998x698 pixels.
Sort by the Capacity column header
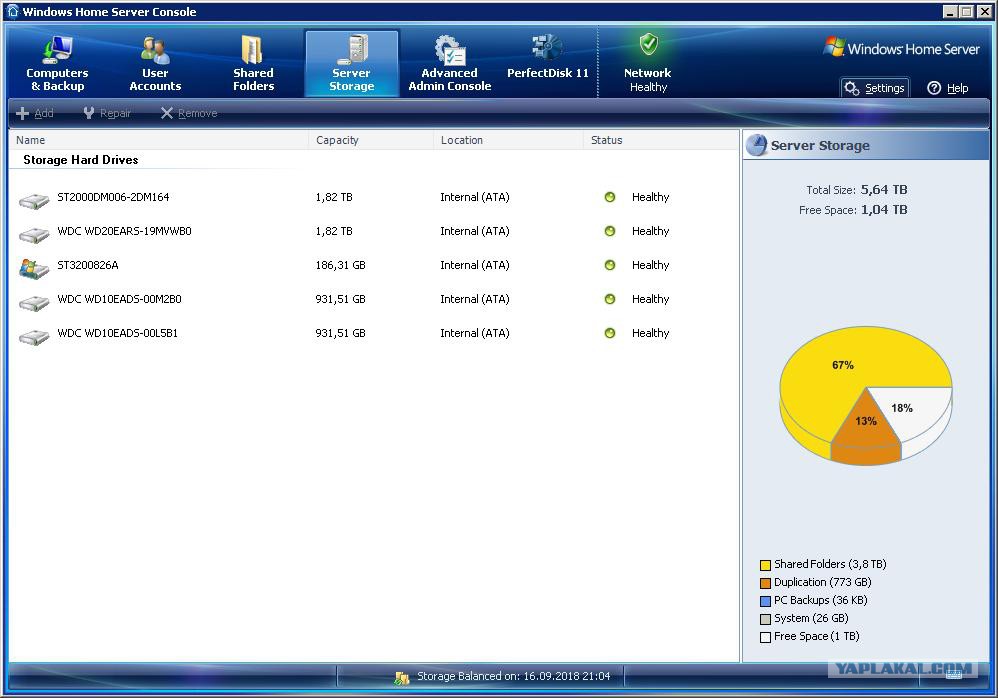coord(370,140)
